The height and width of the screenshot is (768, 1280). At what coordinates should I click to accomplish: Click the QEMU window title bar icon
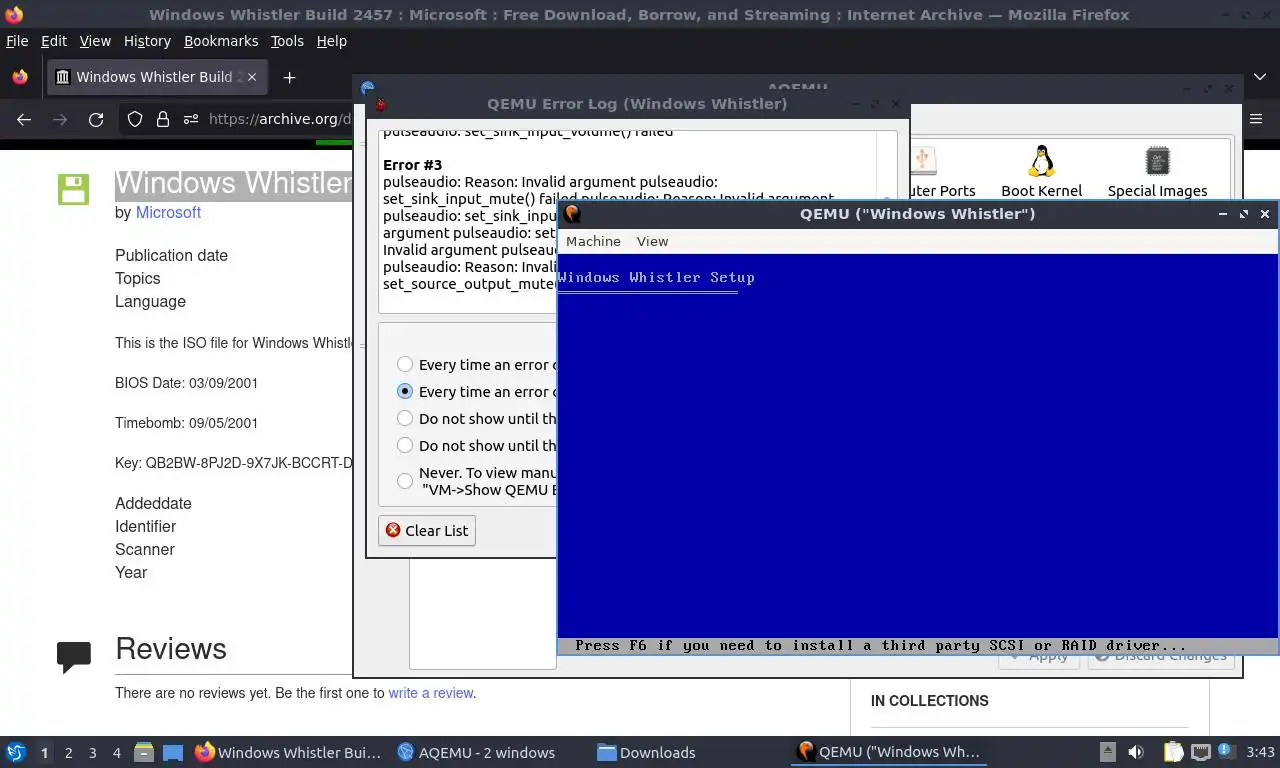pyautogui.click(x=572, y=213)
